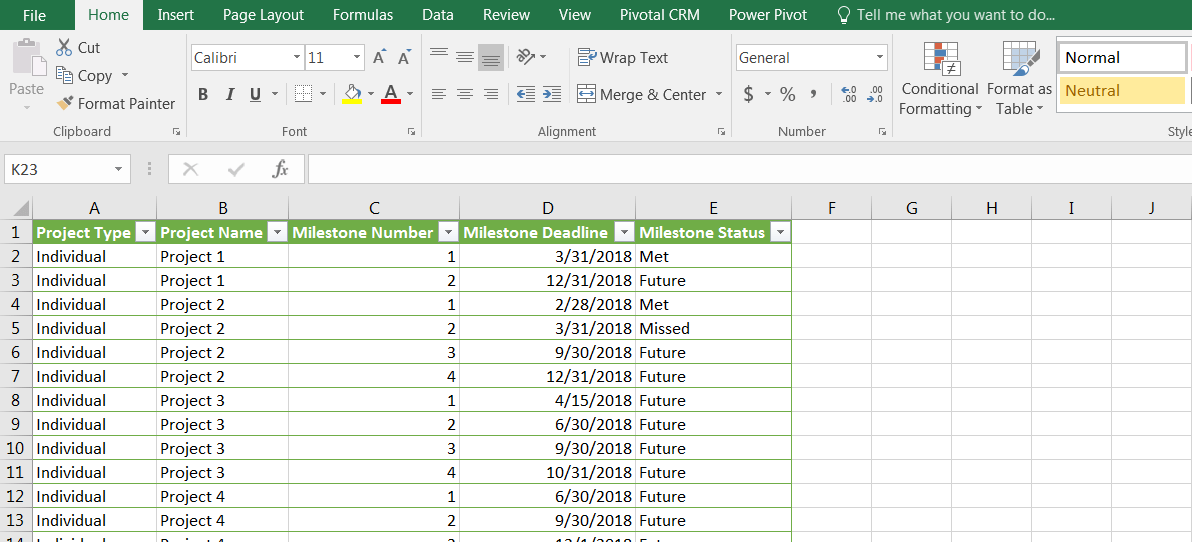
Task: Decrease decimal places
Action: click(x=875, y=94)
